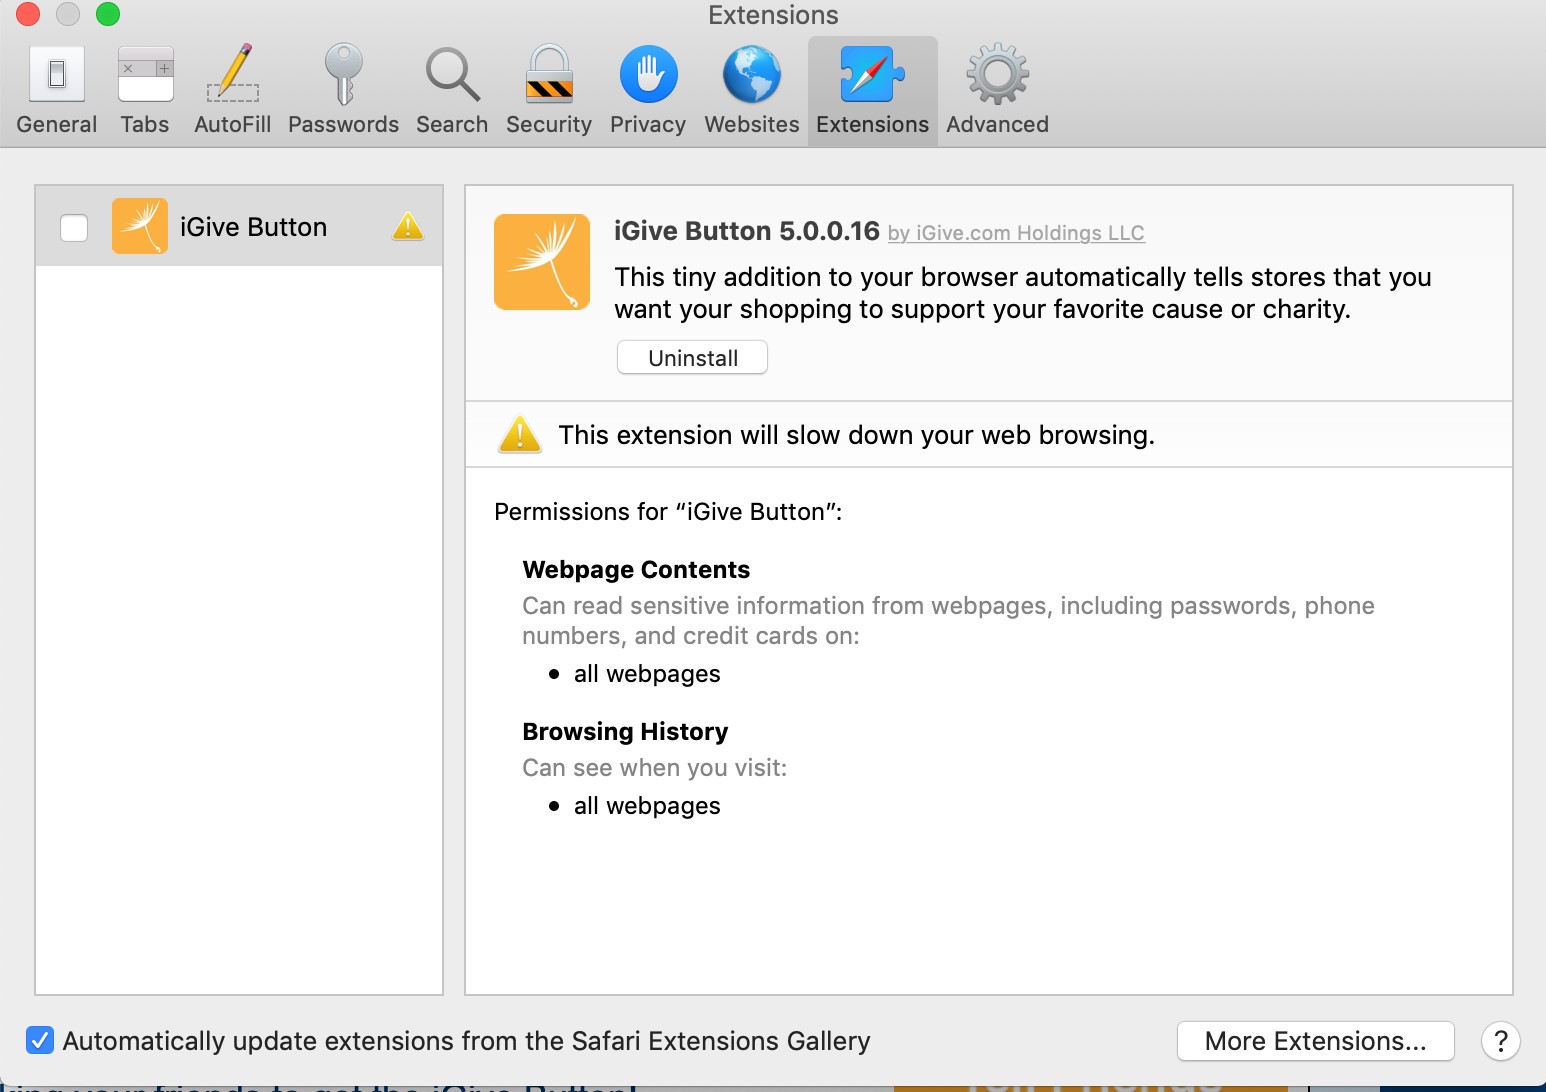Click the extension description paragraph

click(x=1023, y=293)
